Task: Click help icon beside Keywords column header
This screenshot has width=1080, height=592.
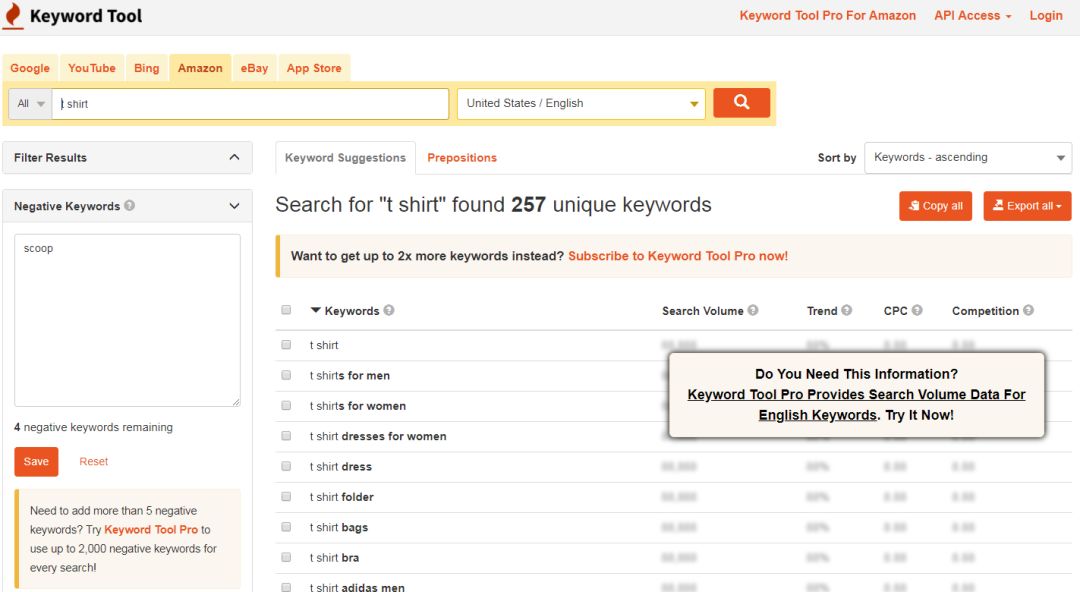Action: (x=389, y=311)
